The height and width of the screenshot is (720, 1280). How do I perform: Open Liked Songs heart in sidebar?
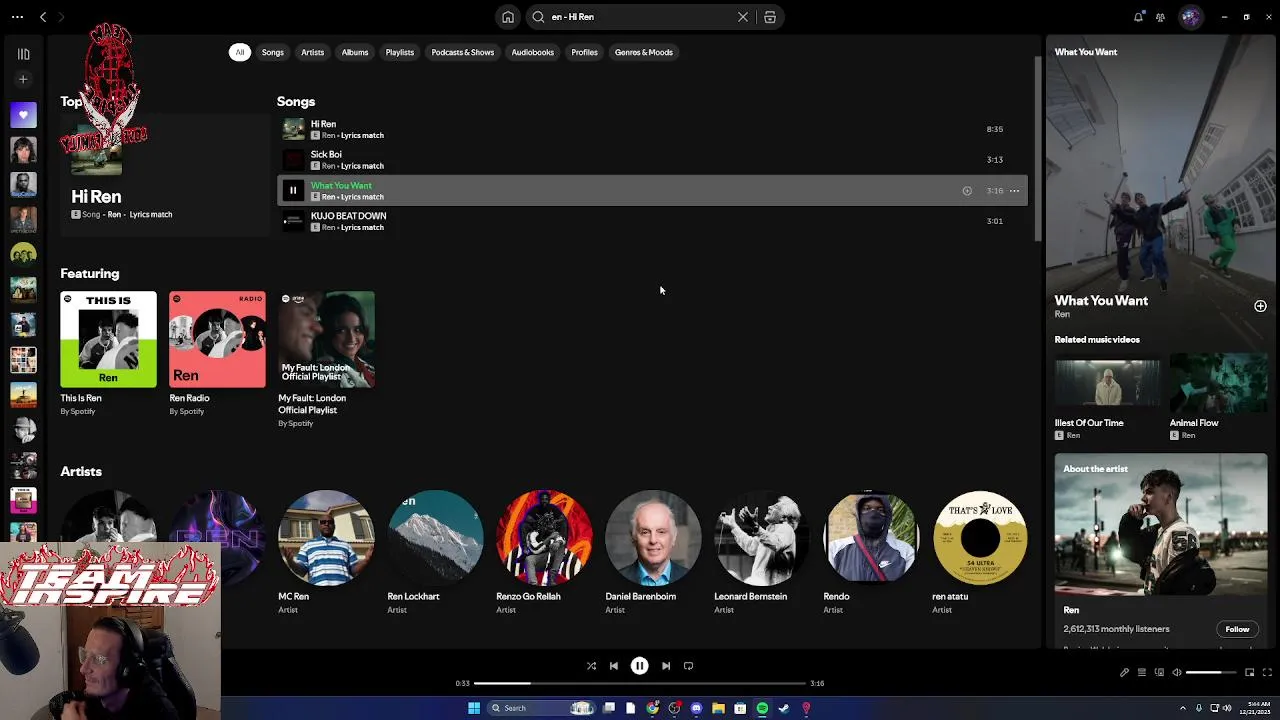(x=23, y=115)
